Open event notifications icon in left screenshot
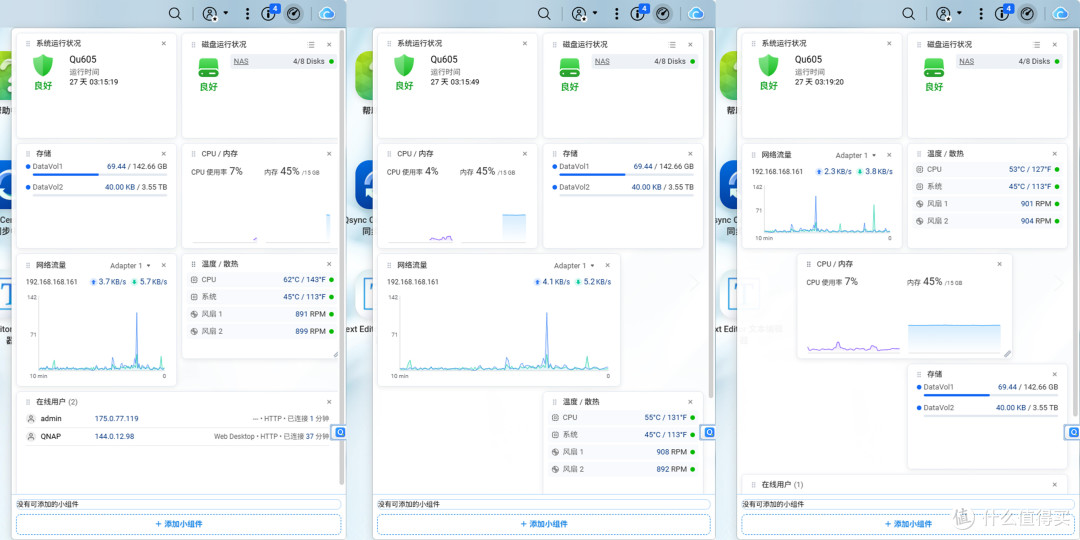1080x540 pixels. 269,13
